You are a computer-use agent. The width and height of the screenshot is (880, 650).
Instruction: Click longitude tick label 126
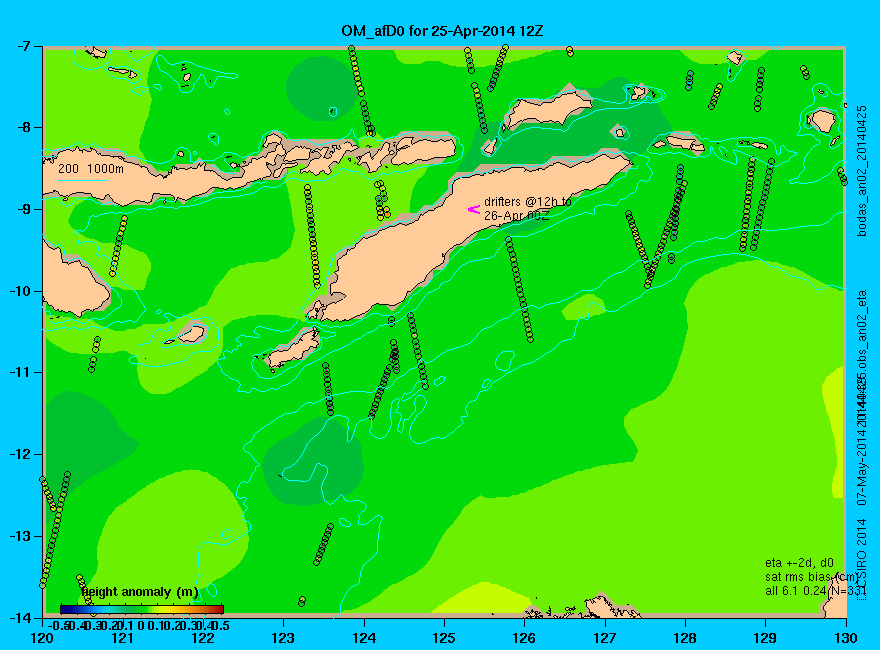(x=525, y=638)
